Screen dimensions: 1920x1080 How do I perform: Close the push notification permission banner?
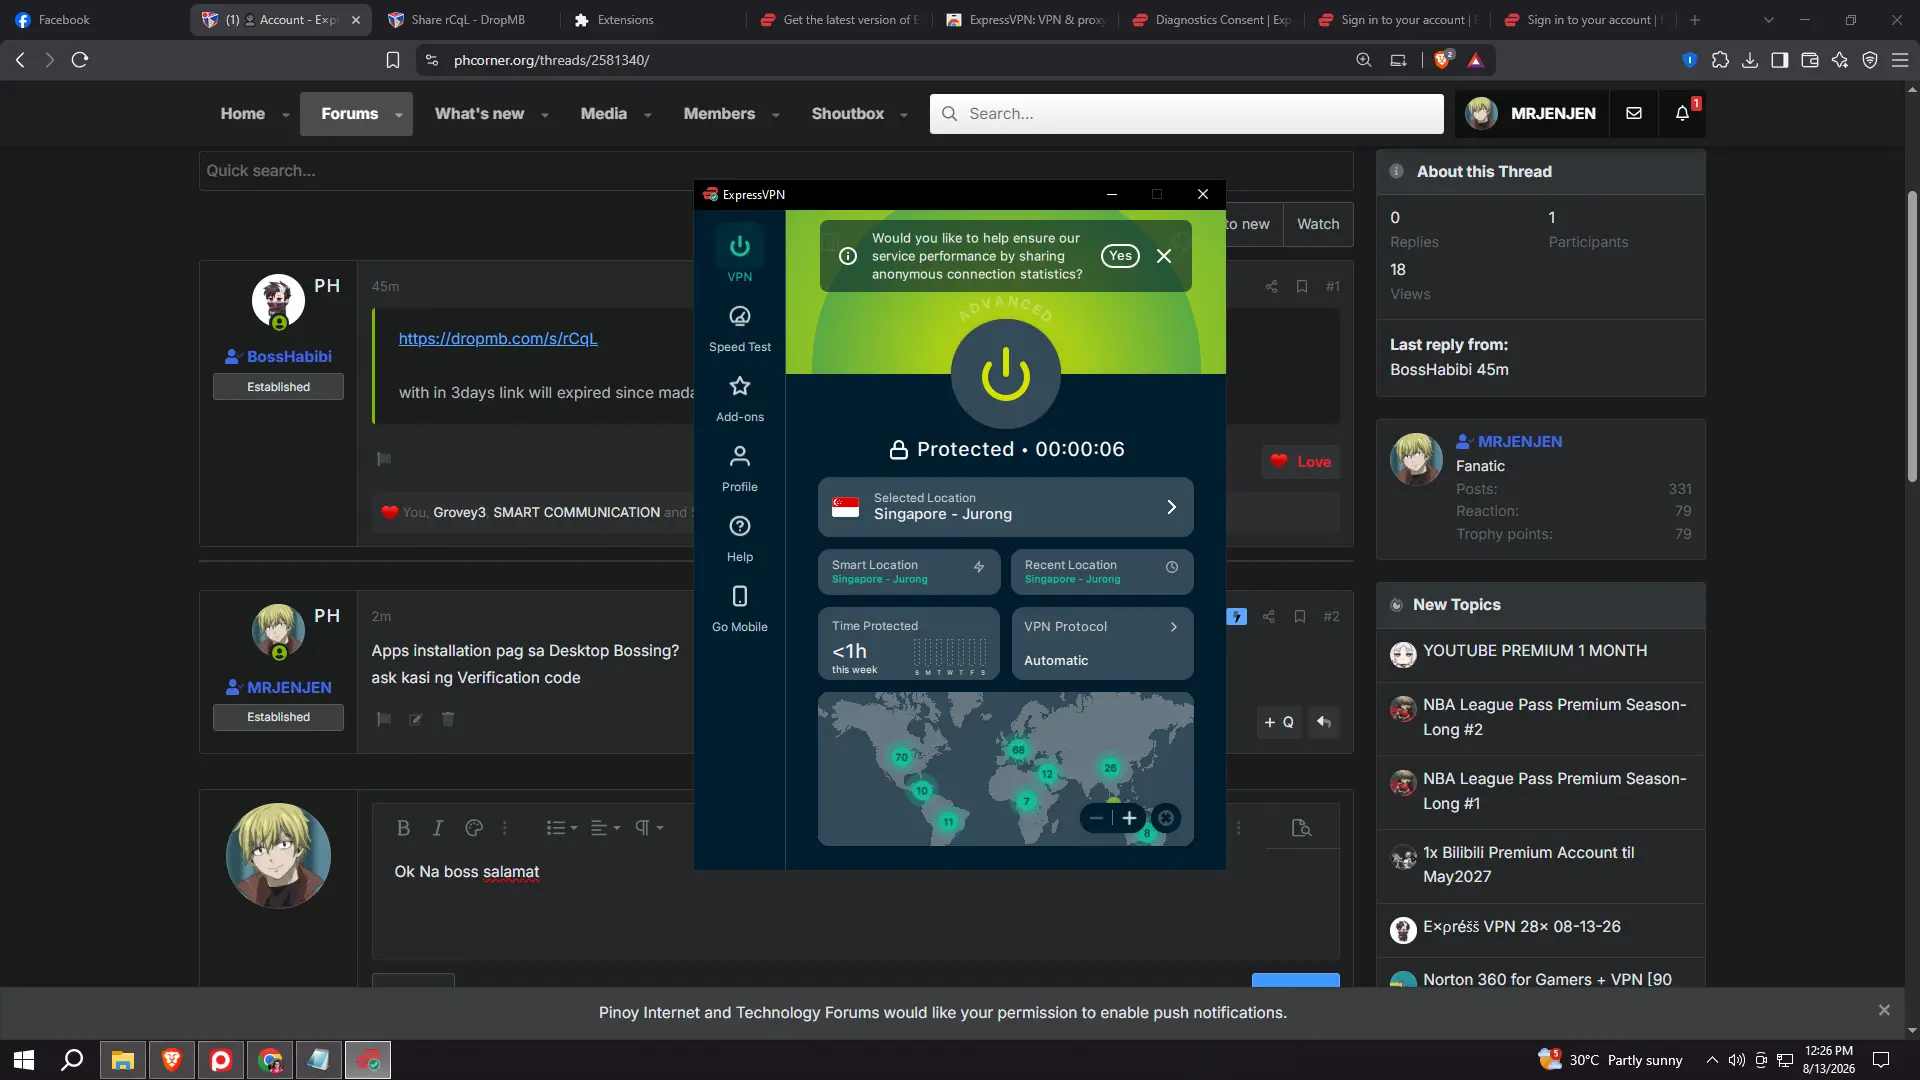[1884, 1011]
